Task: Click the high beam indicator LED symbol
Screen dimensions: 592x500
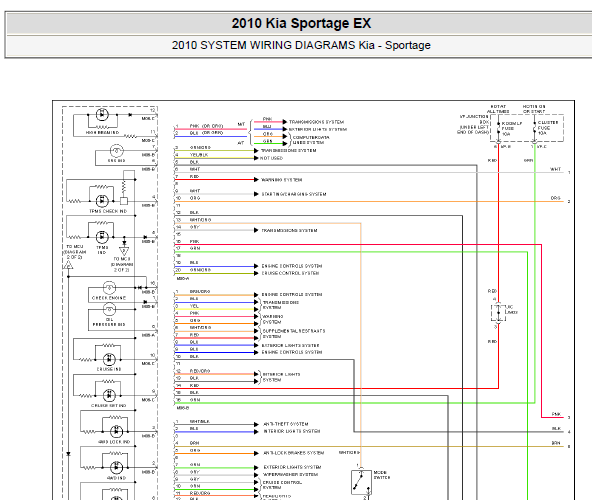Action: 102,114
